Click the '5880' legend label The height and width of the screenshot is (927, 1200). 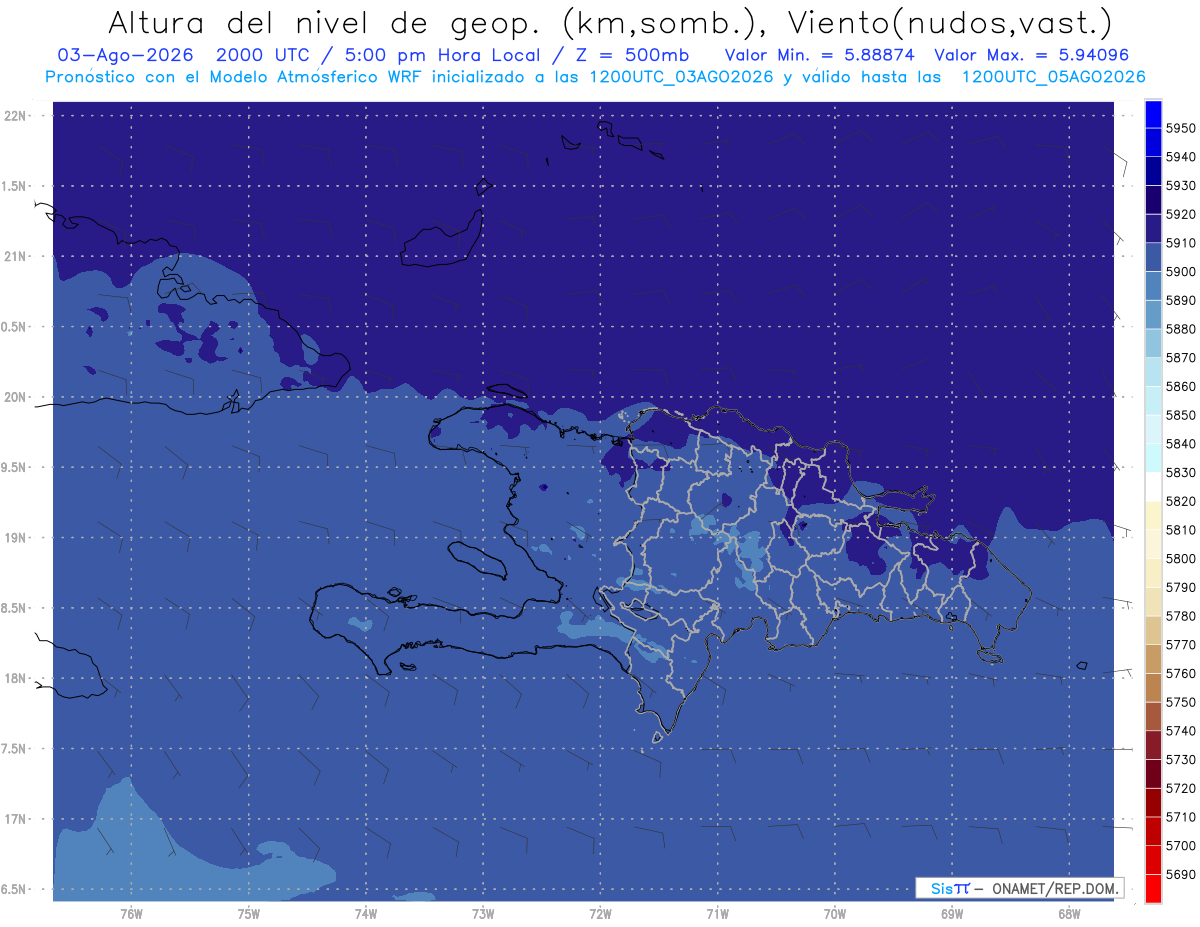[x=1180, y=329]
